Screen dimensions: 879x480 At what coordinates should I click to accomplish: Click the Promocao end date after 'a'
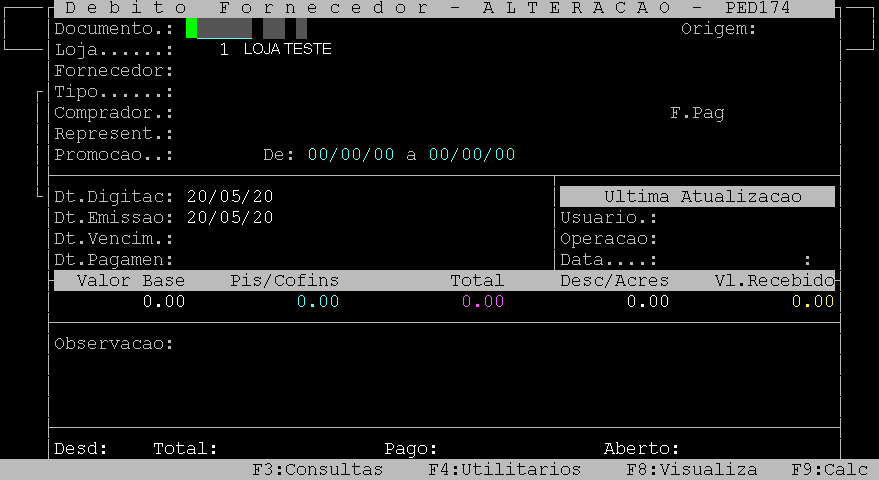[x=472, y=155]
